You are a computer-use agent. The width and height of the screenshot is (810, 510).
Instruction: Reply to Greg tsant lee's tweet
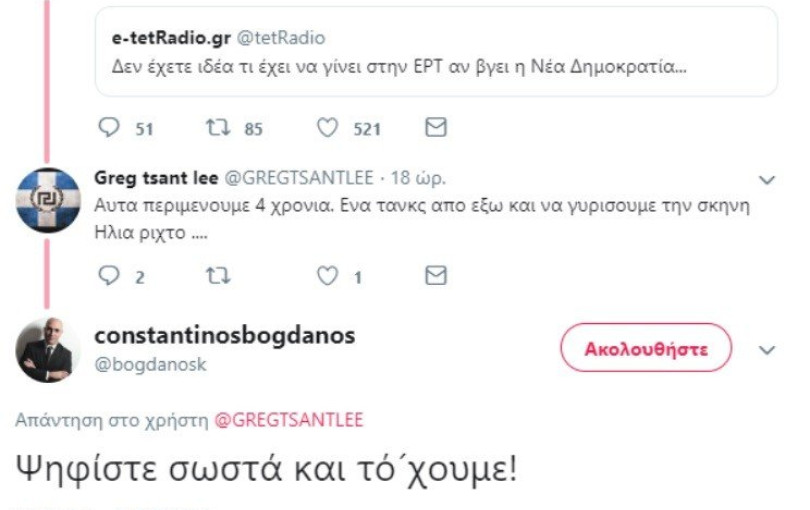click(109, 276)
